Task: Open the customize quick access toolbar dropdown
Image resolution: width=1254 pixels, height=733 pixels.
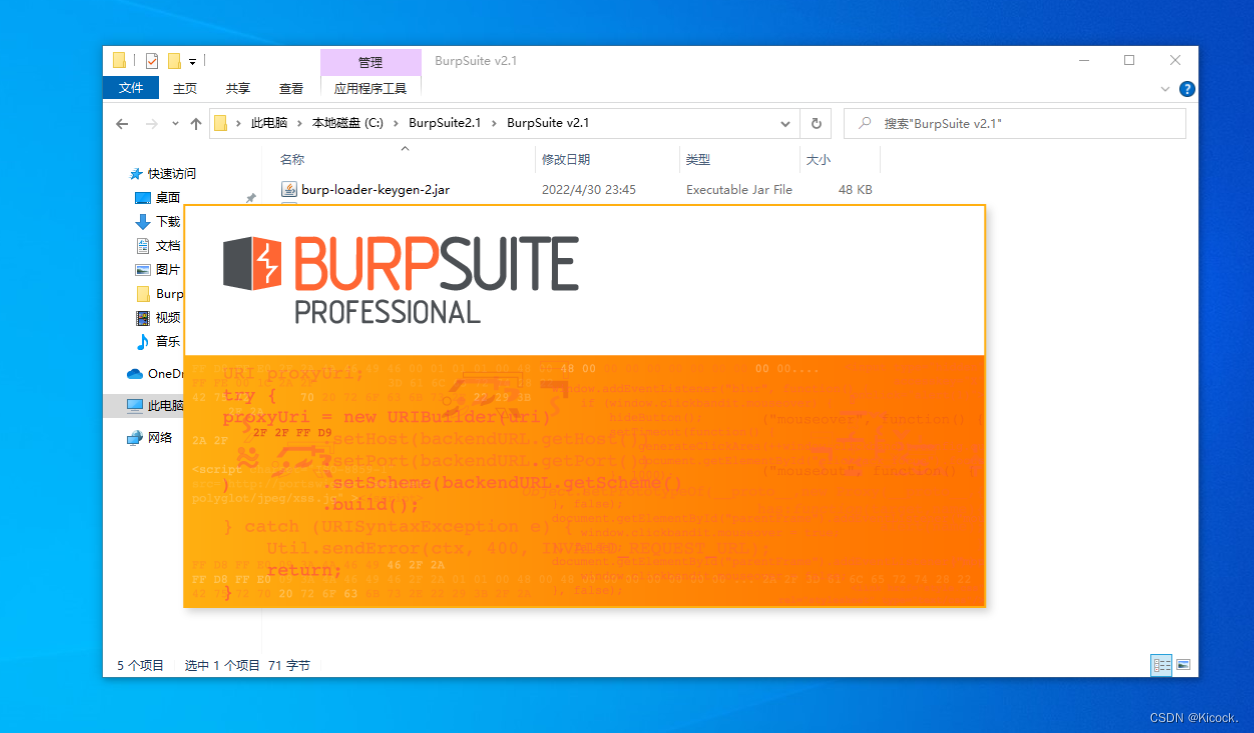Action: pyautogui.click(x=192, y=62)
